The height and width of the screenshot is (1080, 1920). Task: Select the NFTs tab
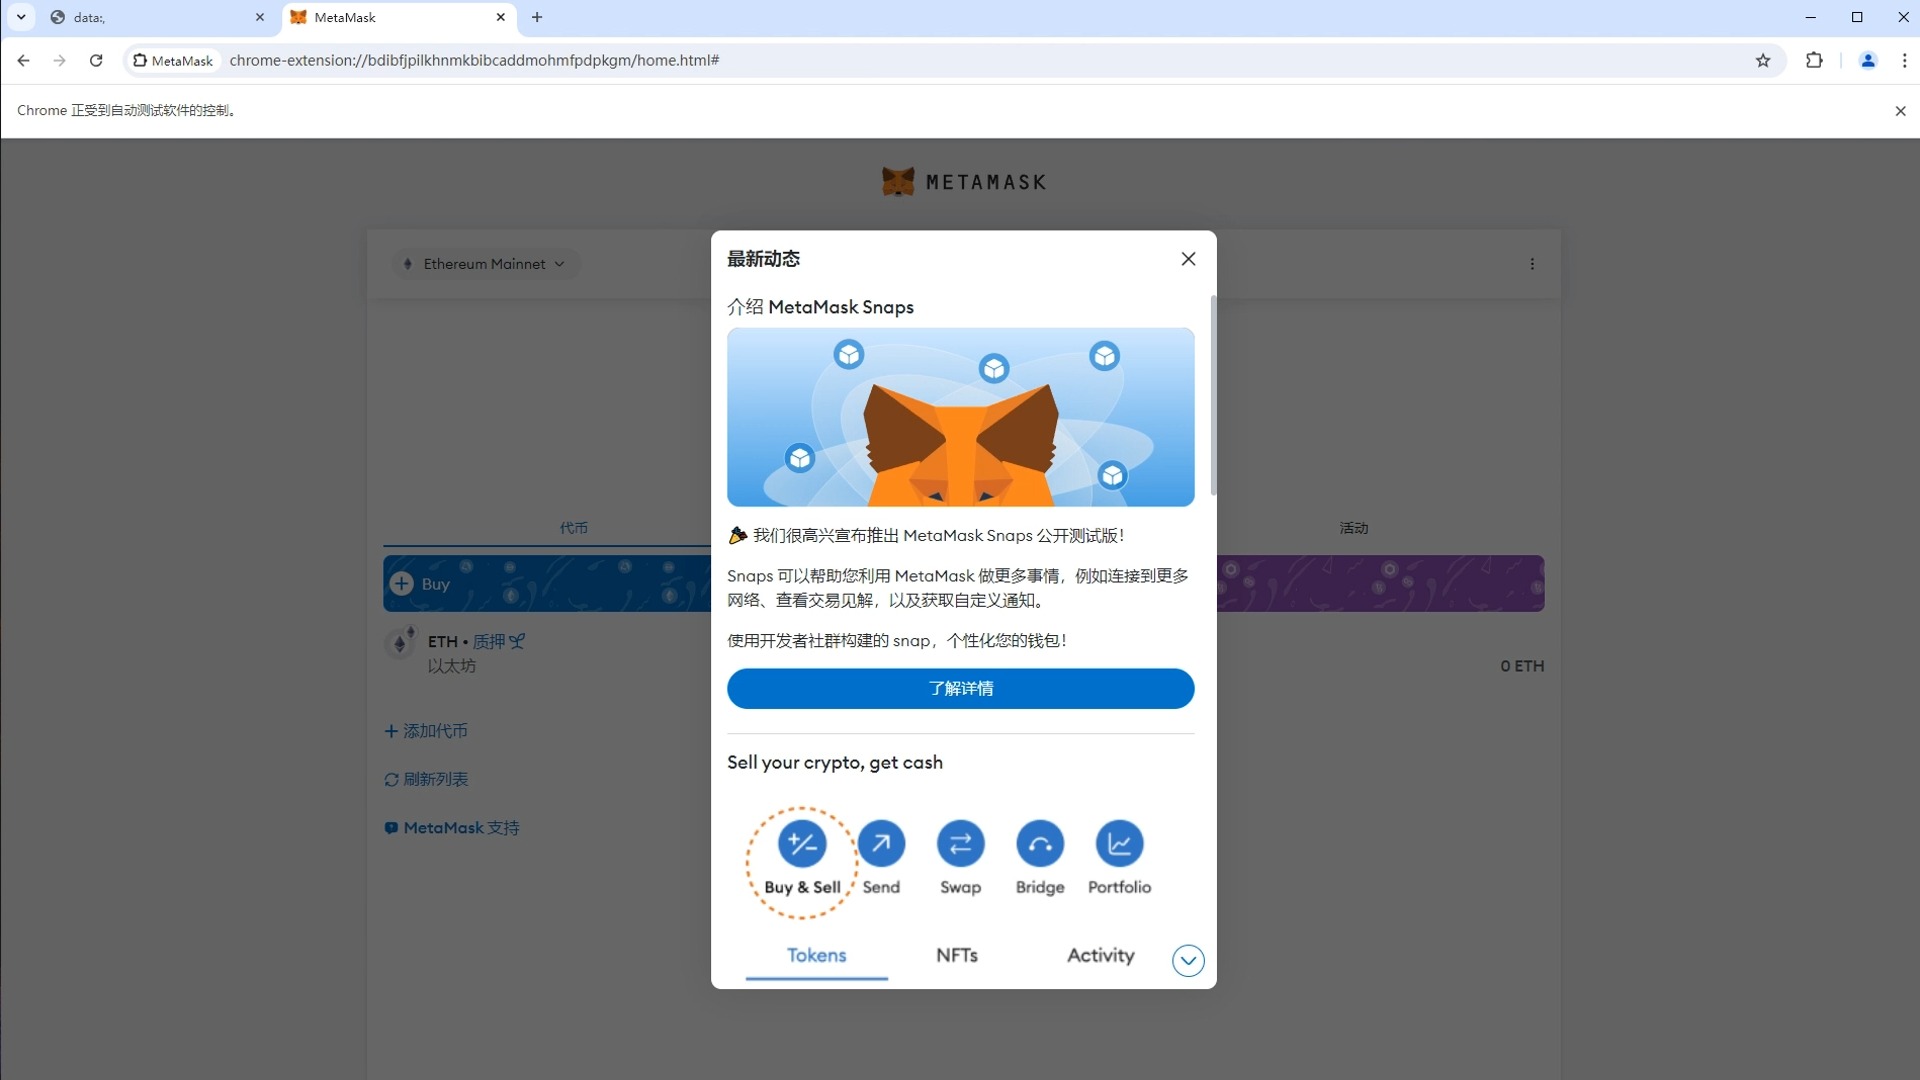957,955
